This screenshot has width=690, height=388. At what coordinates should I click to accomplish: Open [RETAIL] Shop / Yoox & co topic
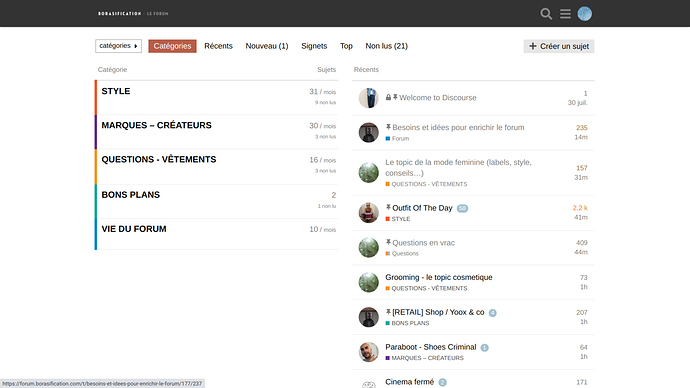[x=438, y=312]
